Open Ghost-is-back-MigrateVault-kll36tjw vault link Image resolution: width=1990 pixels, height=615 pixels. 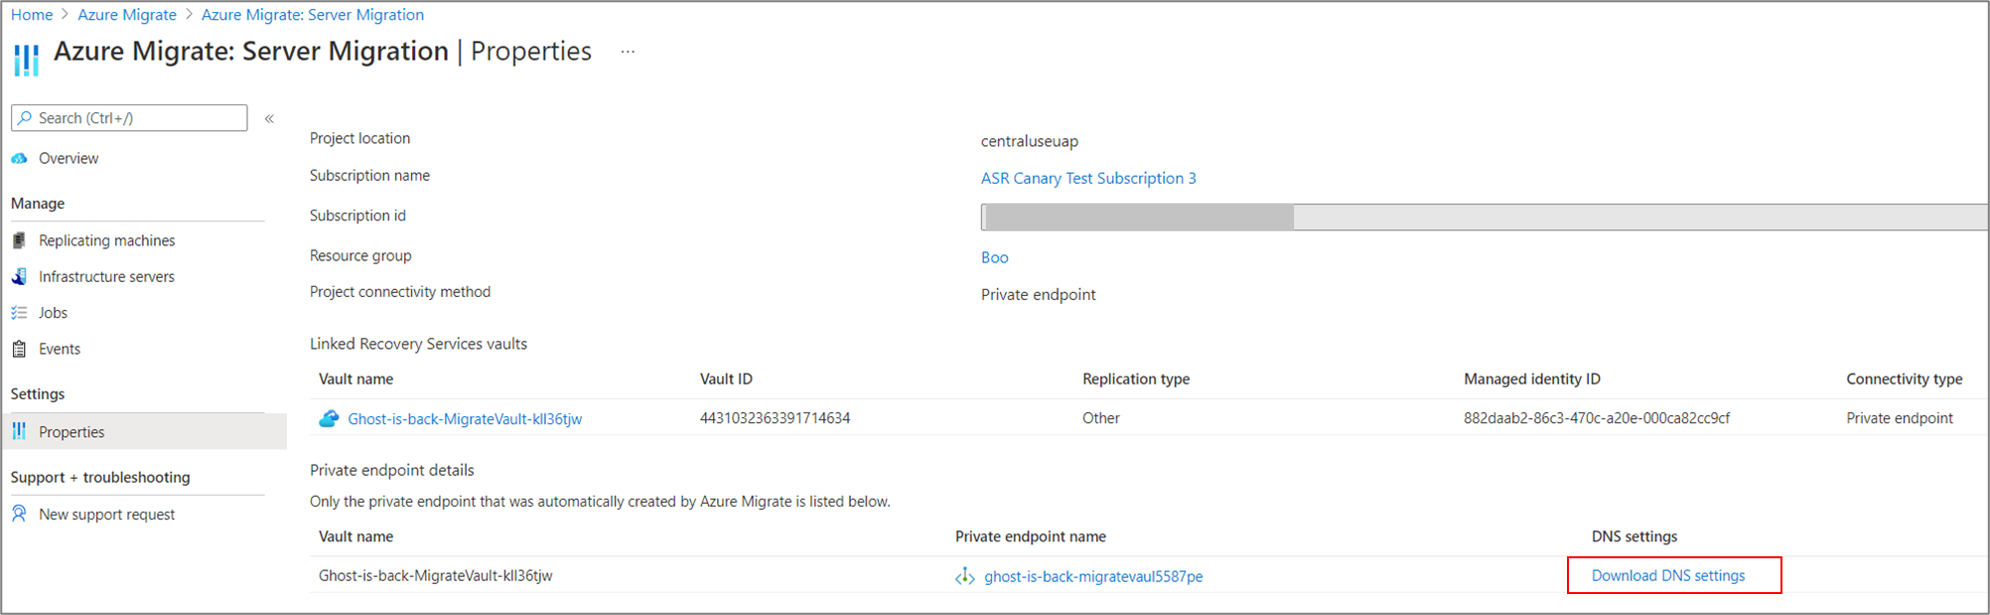[x=465, y=419]
